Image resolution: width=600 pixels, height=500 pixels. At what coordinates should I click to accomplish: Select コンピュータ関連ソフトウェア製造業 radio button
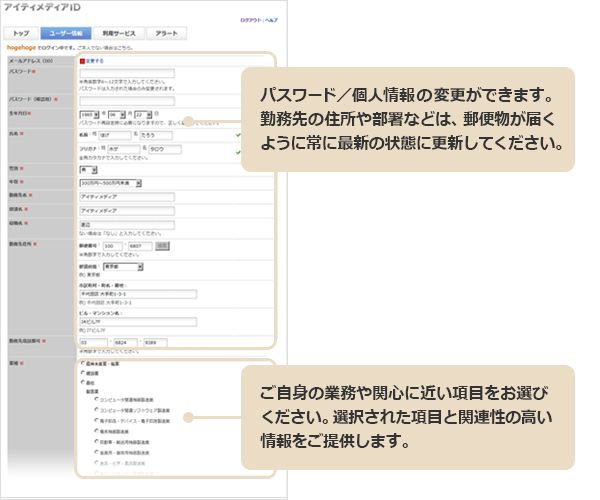pos(96,410)
